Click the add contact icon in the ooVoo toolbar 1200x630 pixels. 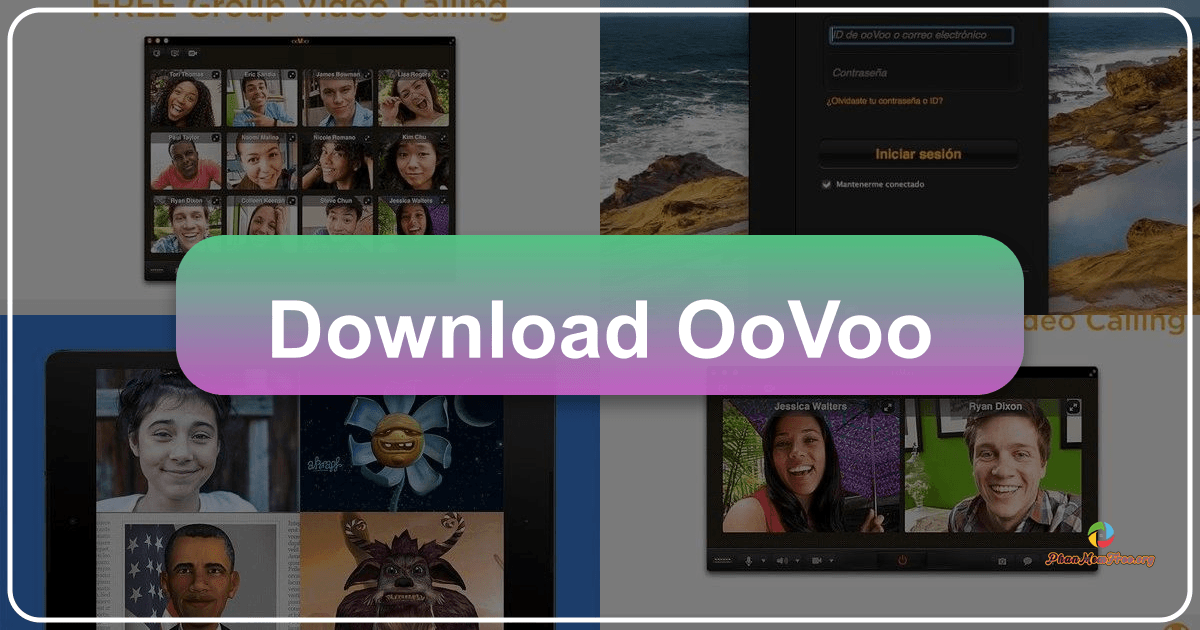156,53
